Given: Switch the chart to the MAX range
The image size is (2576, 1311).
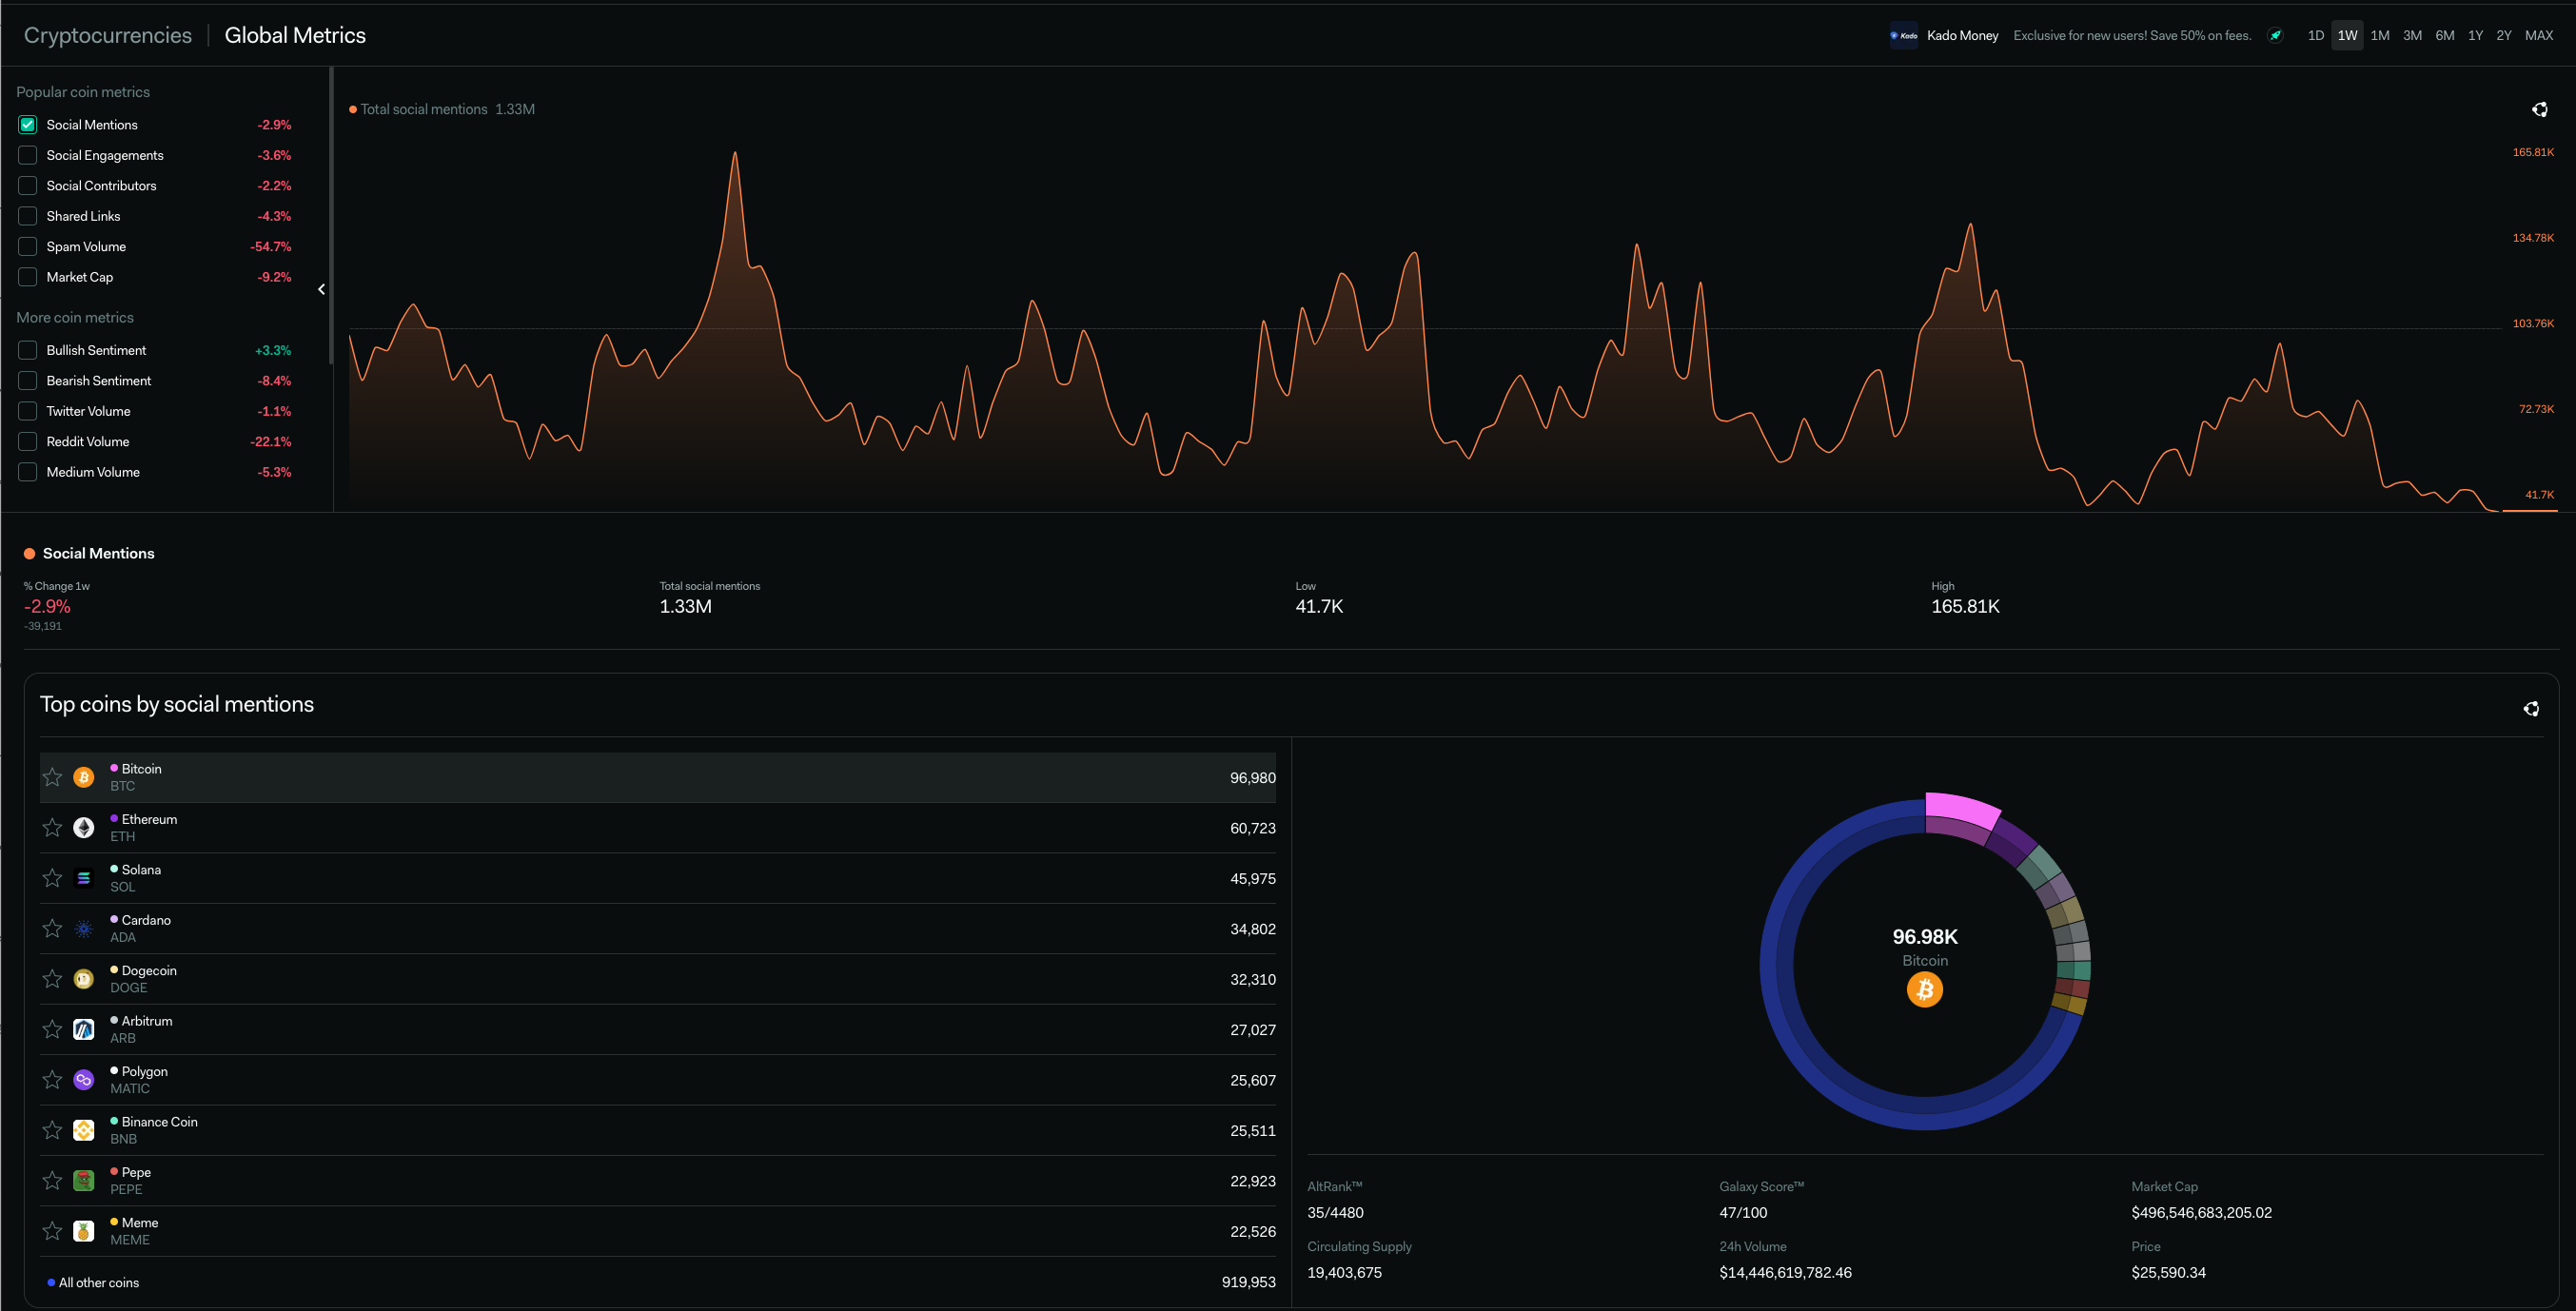Looking at the screenshot, I should [2538, 36].
